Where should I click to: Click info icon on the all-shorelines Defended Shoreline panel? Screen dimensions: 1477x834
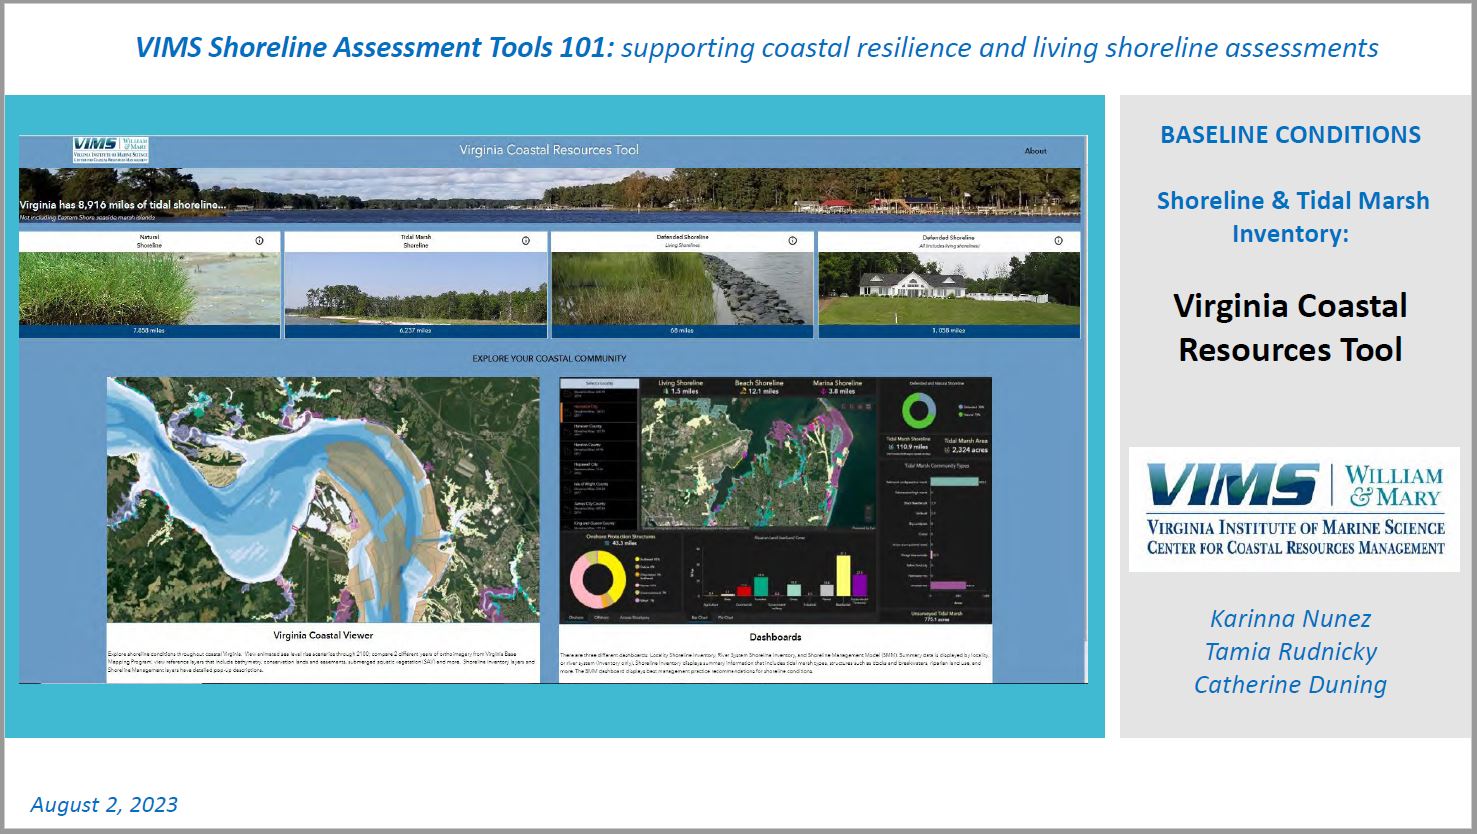pos(1057,240)
